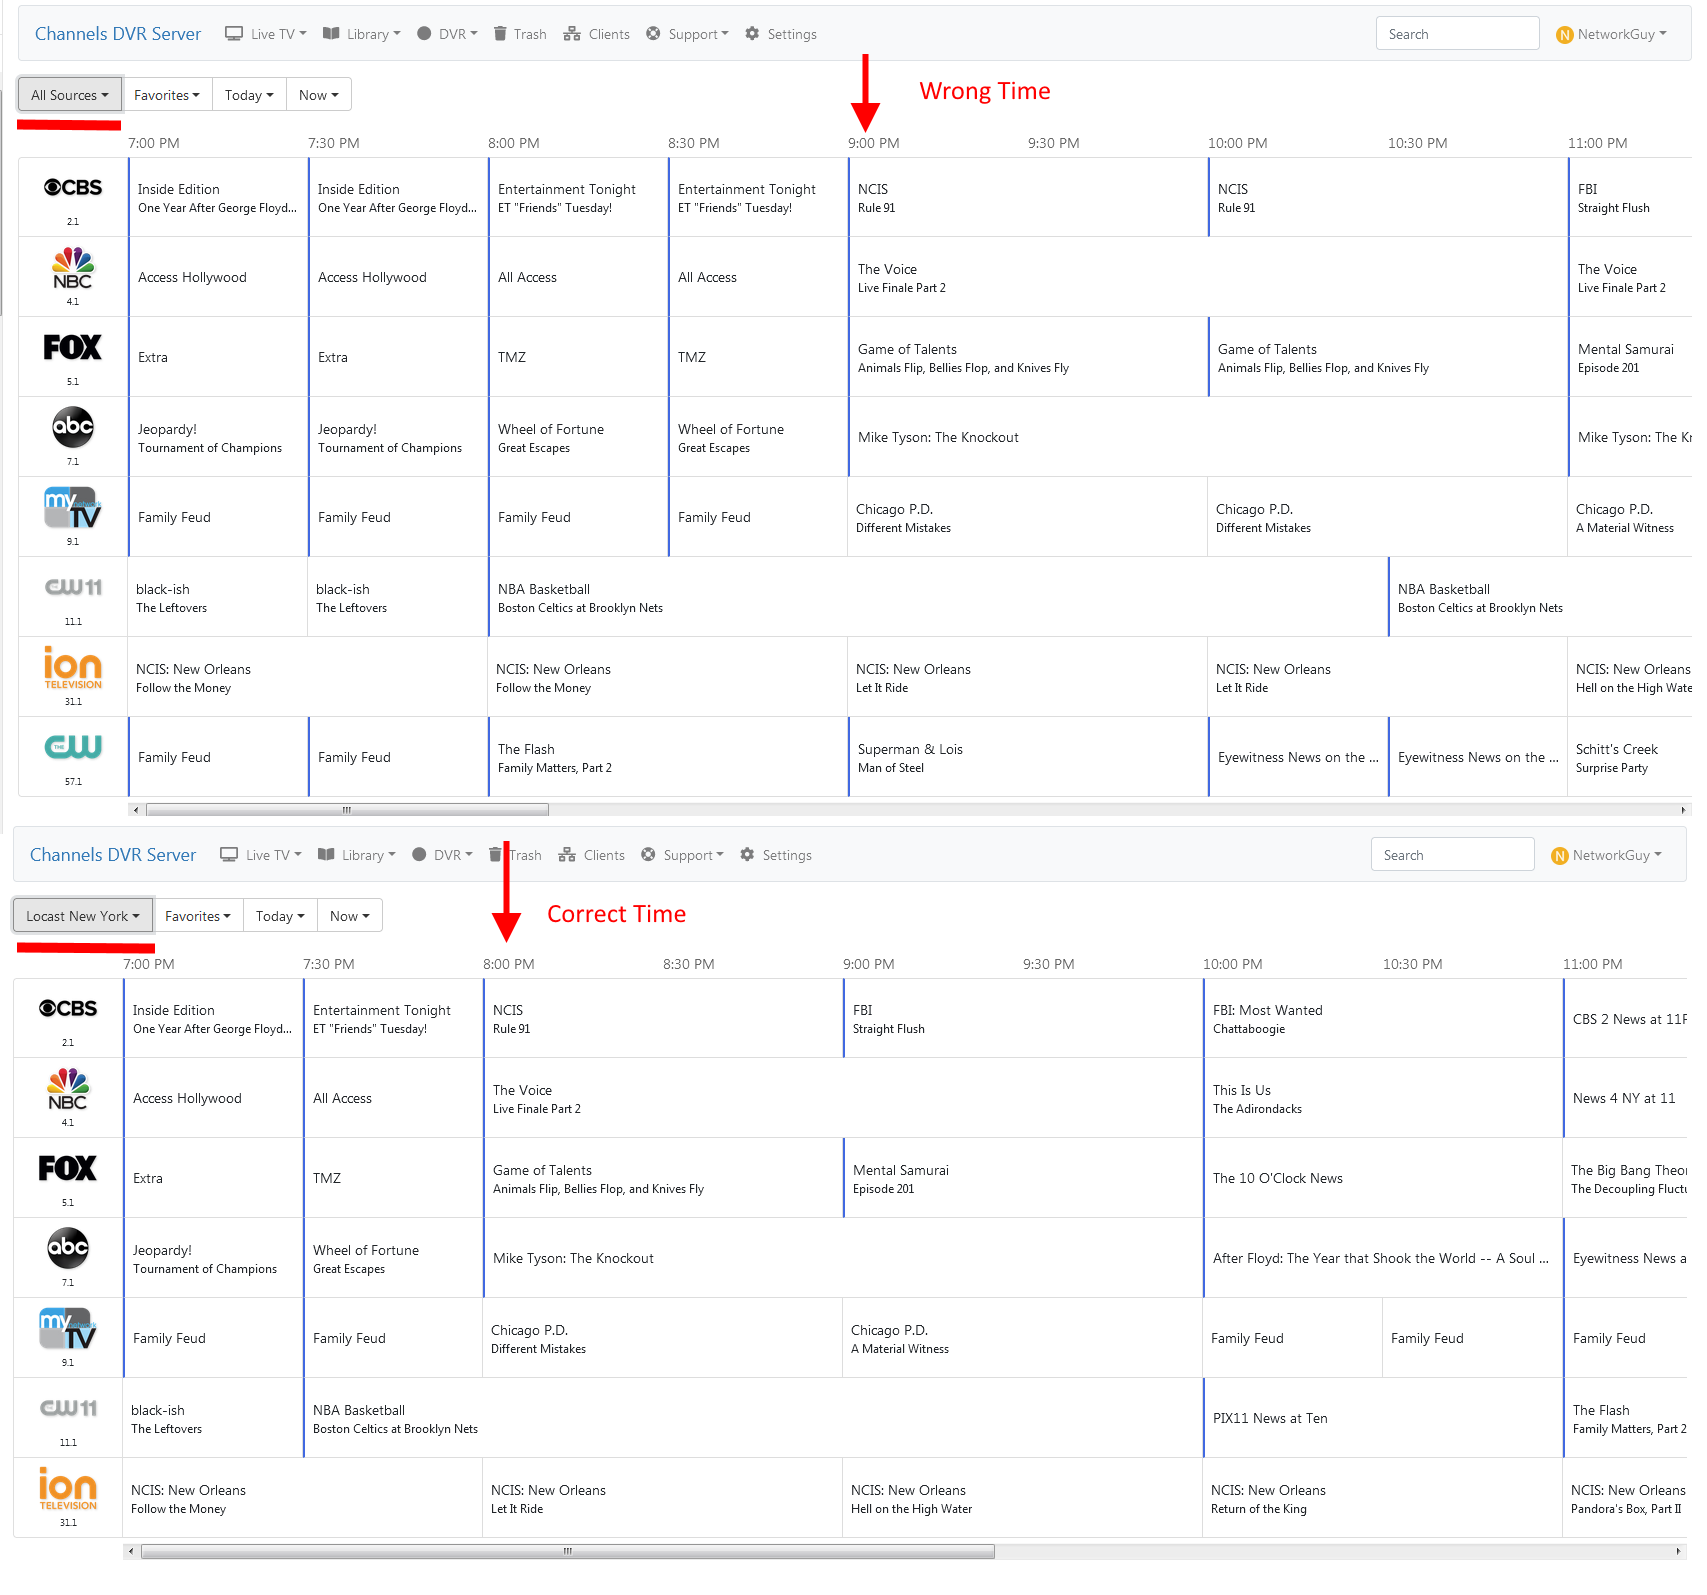
Task: Open the Clients page in top navbar
Action: pos(597,34)
